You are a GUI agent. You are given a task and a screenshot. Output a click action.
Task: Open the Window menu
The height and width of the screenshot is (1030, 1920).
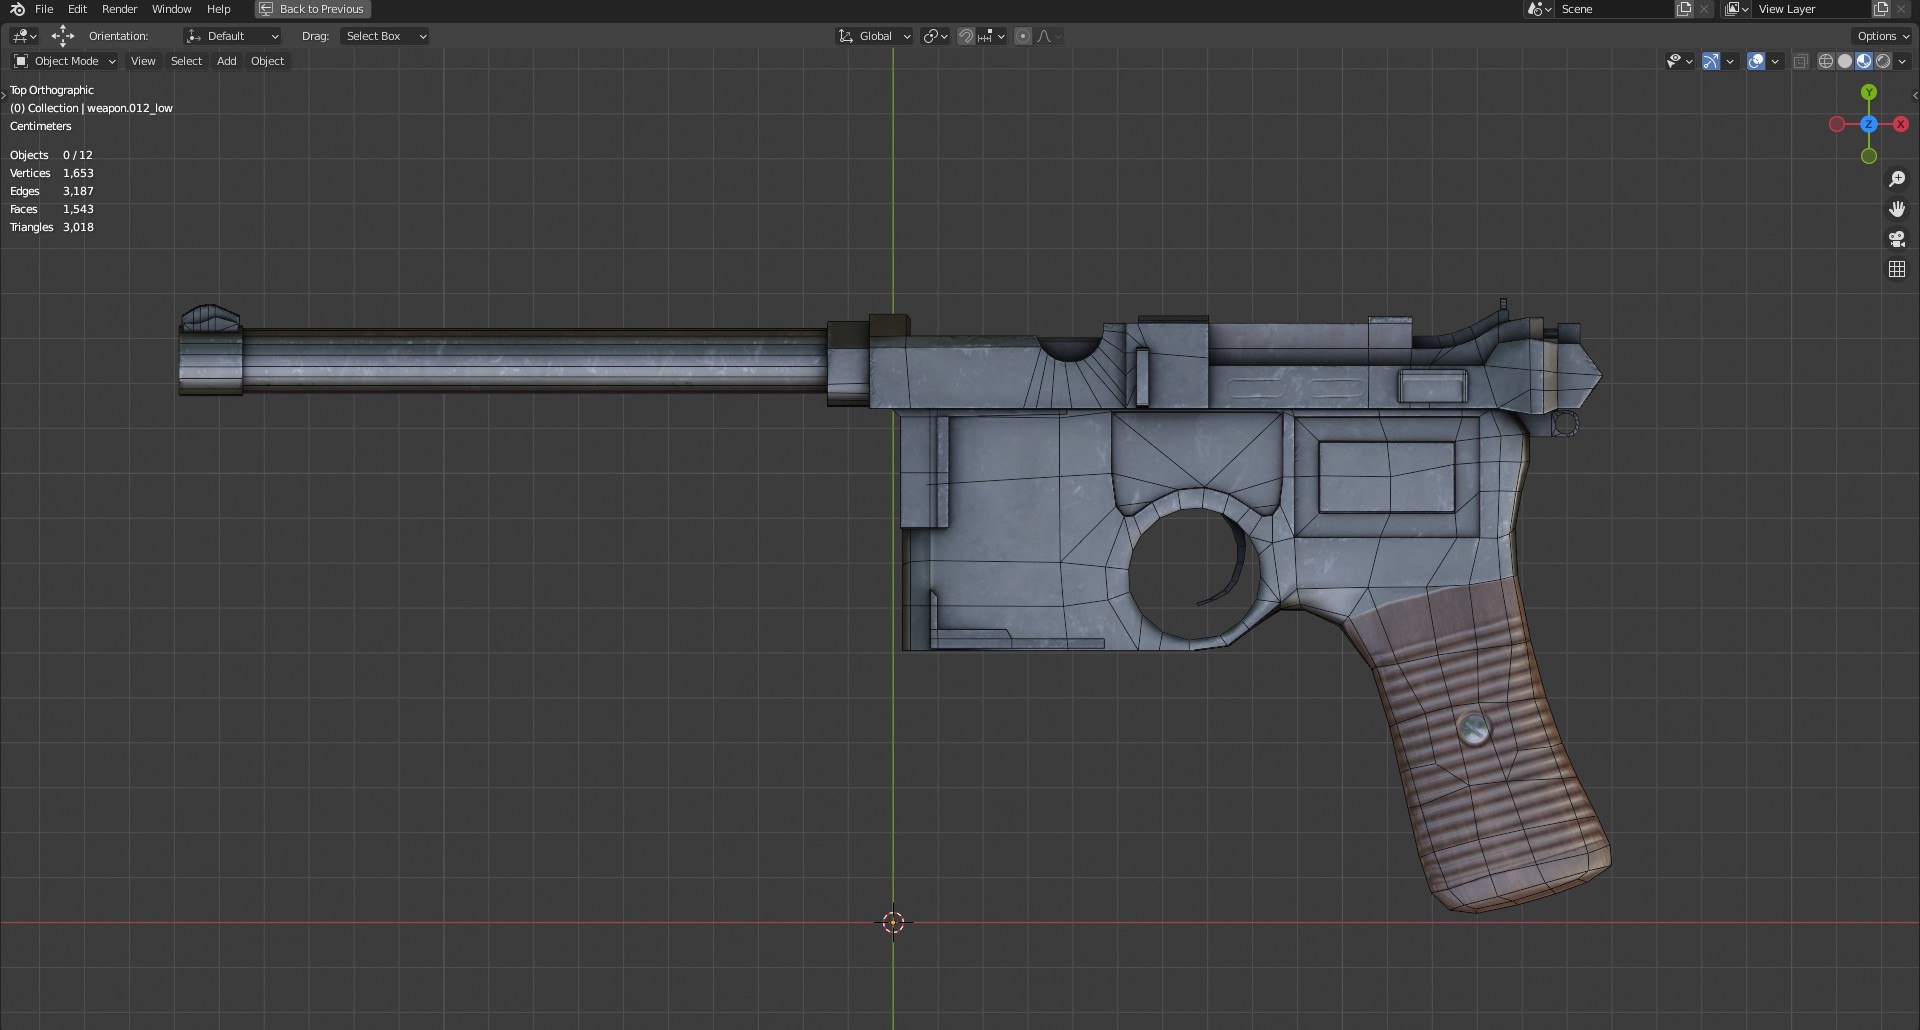coord(171,9)
